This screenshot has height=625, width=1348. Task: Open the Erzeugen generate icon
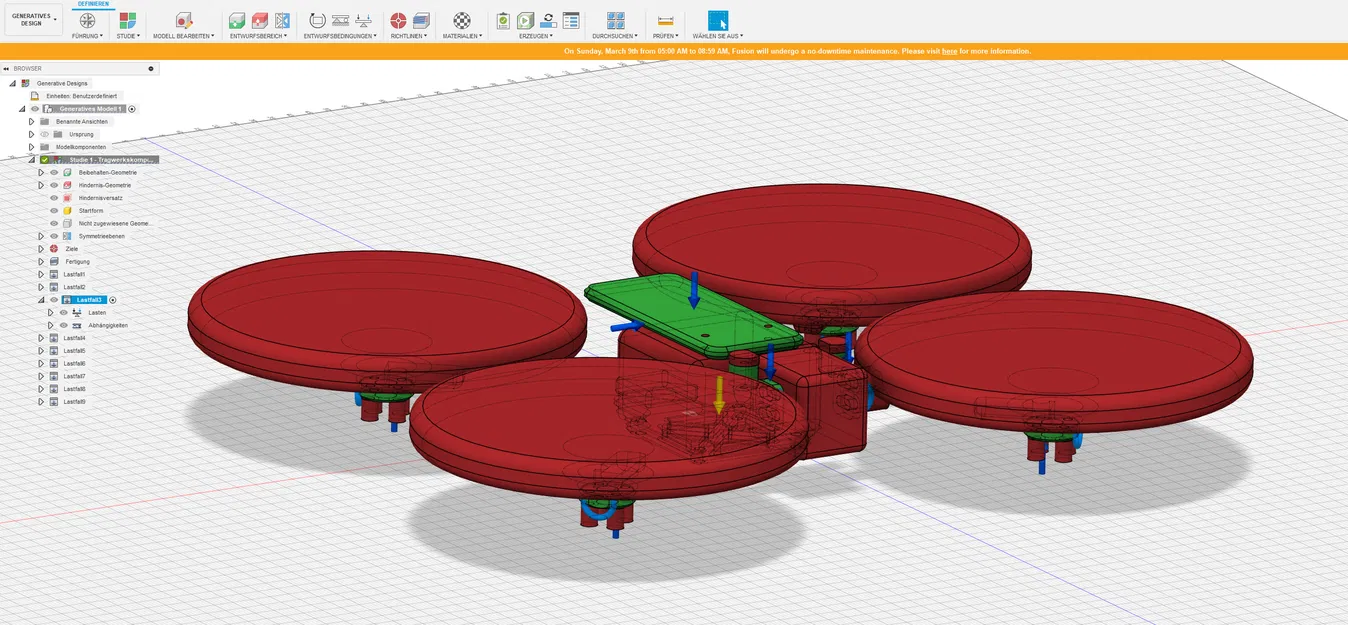click(x=523, y=20)
